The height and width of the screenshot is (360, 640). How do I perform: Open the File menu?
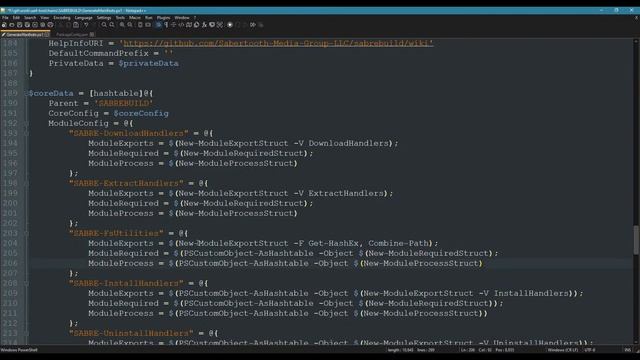(x=5, y=18)
